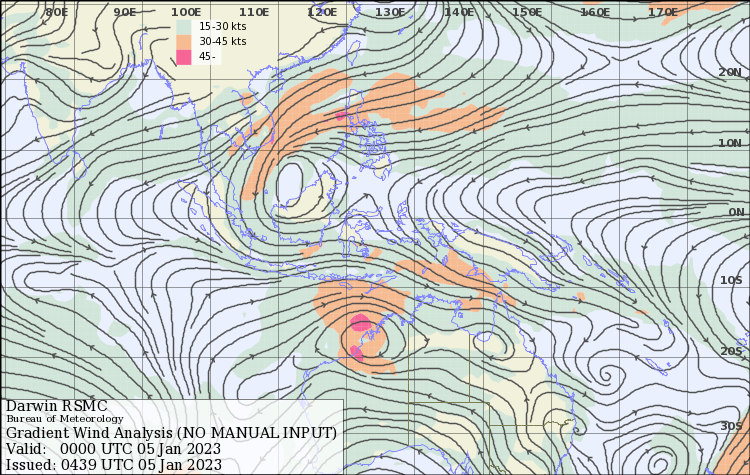Click the Issued 0439 UTC time line
The width and height of the screenshot is (750, 475).
click(113, 465)
